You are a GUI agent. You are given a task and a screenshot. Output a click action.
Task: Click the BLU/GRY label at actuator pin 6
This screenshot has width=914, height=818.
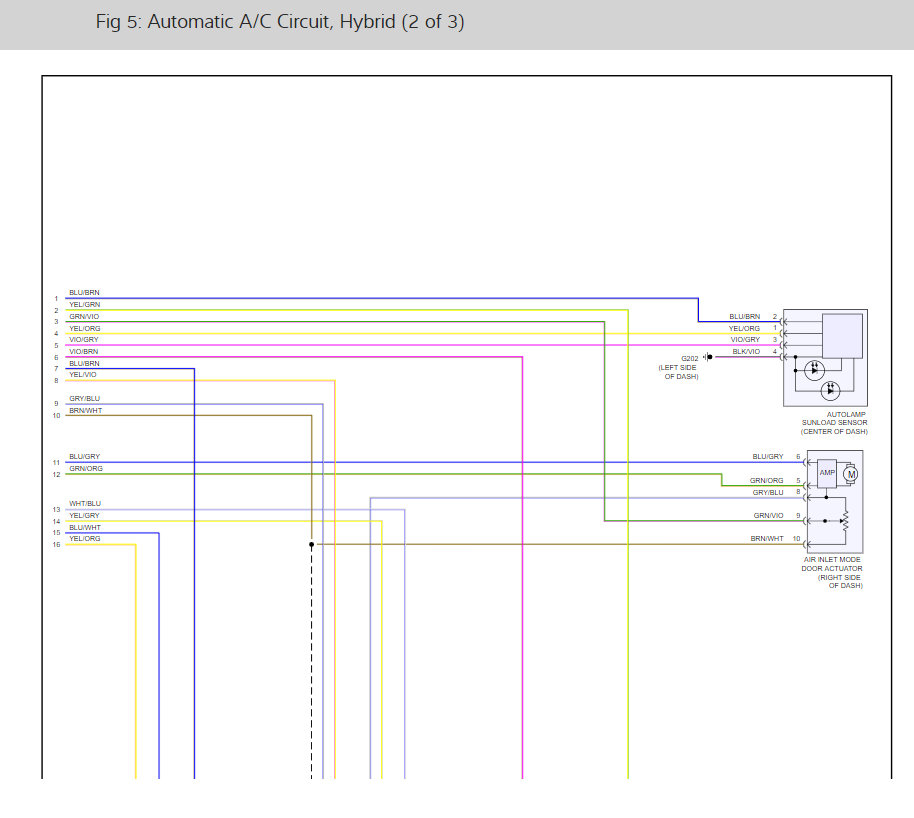[x=768, y=457]
